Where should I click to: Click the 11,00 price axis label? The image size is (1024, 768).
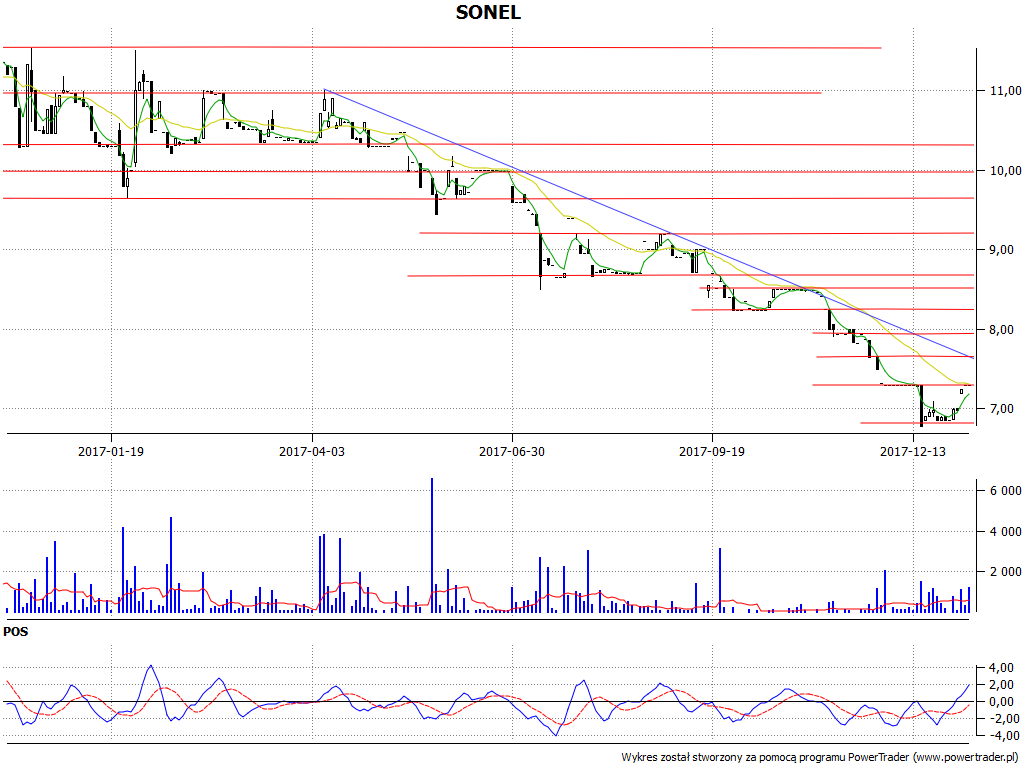(1006, 91)
